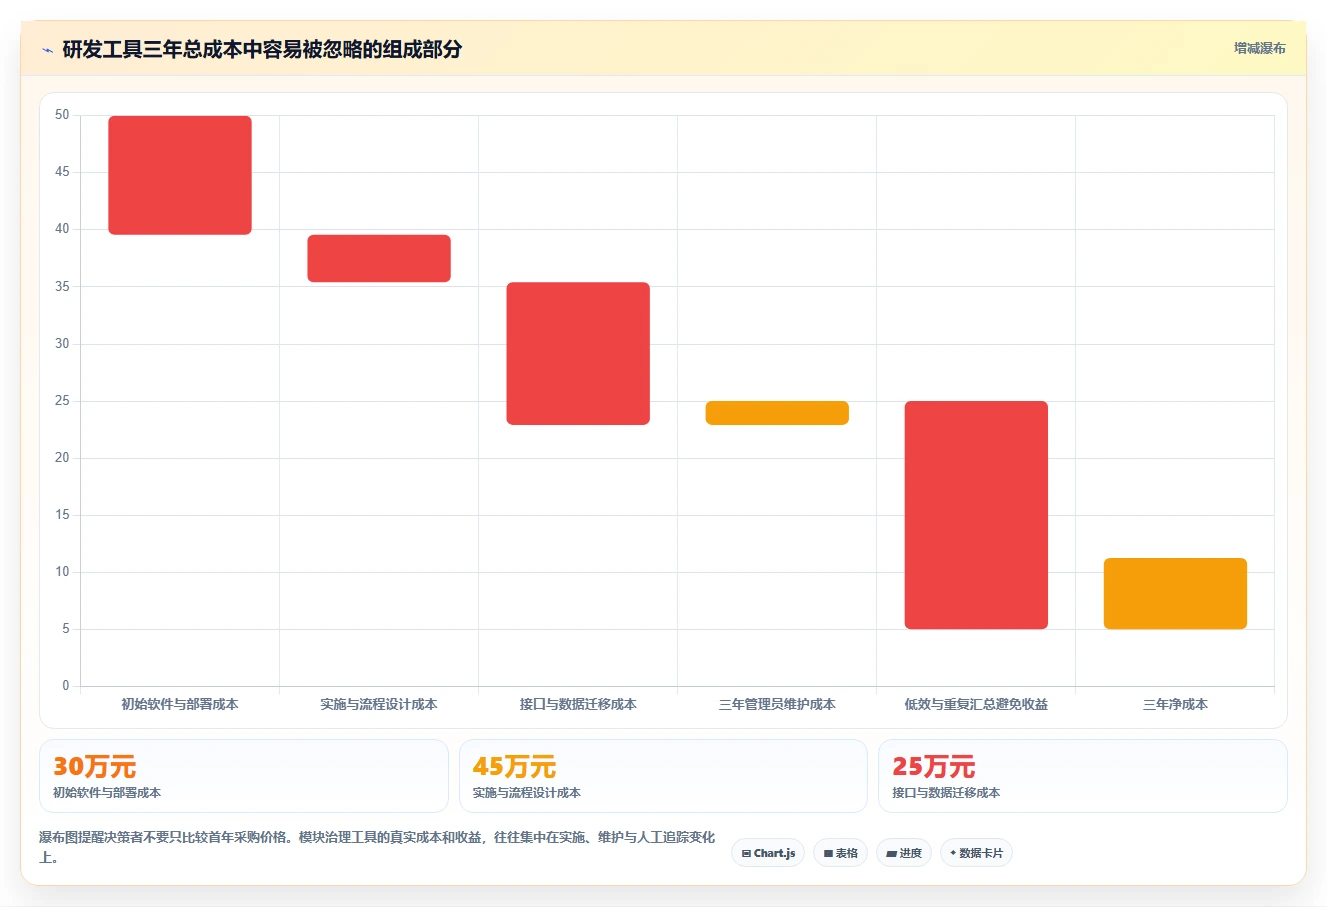Click x-axis label 低效与重复汇总避免收益

(976, 704)
